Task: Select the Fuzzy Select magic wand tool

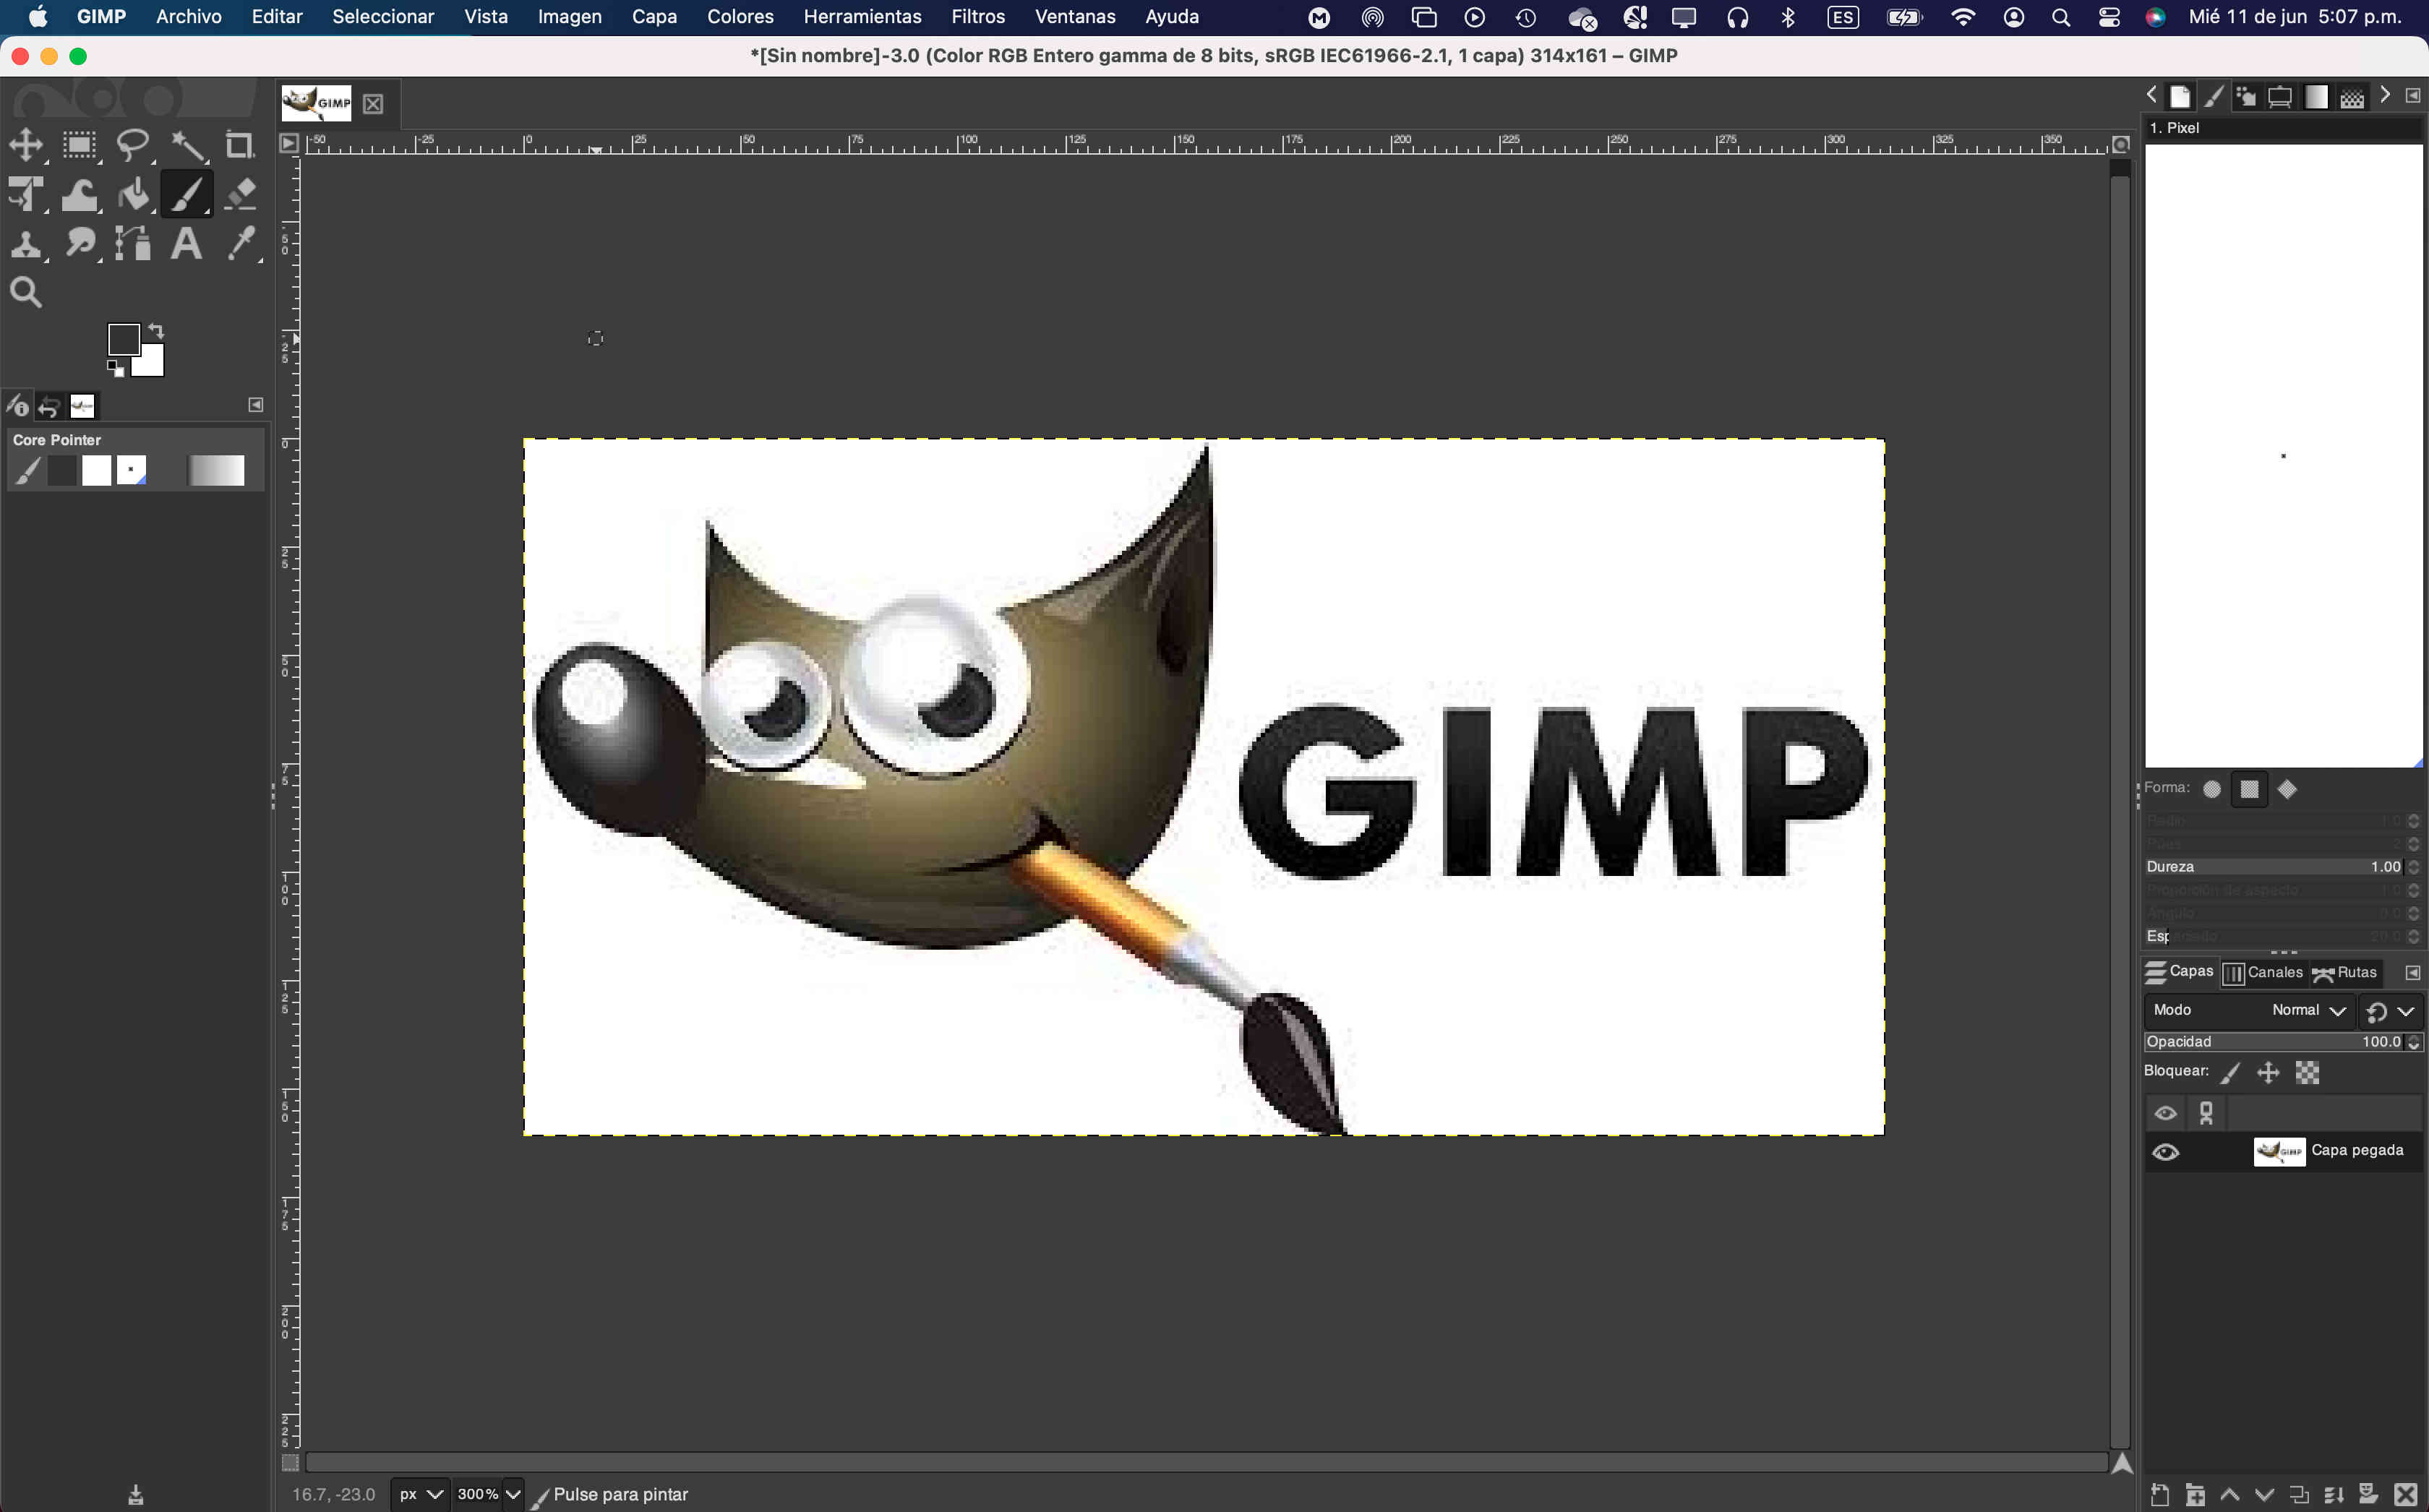Action: coord(187,145)
